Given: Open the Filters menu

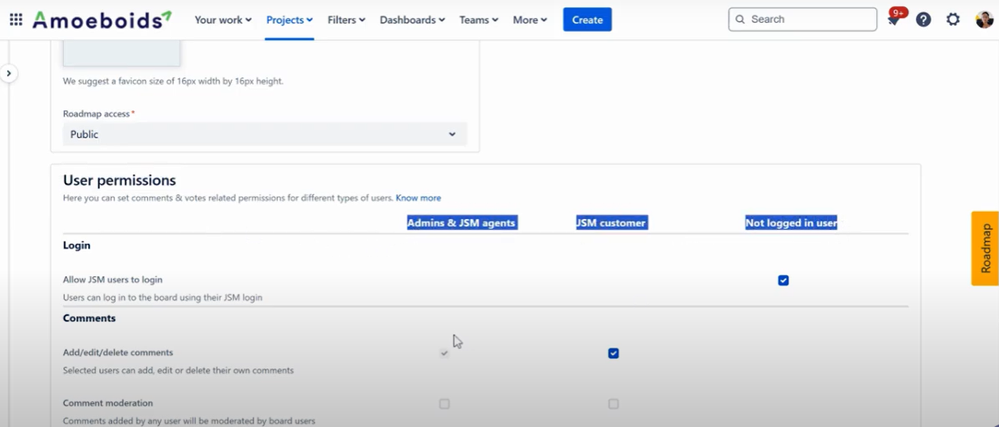Looking at the screenshot, I should click(x=347, y=20).
